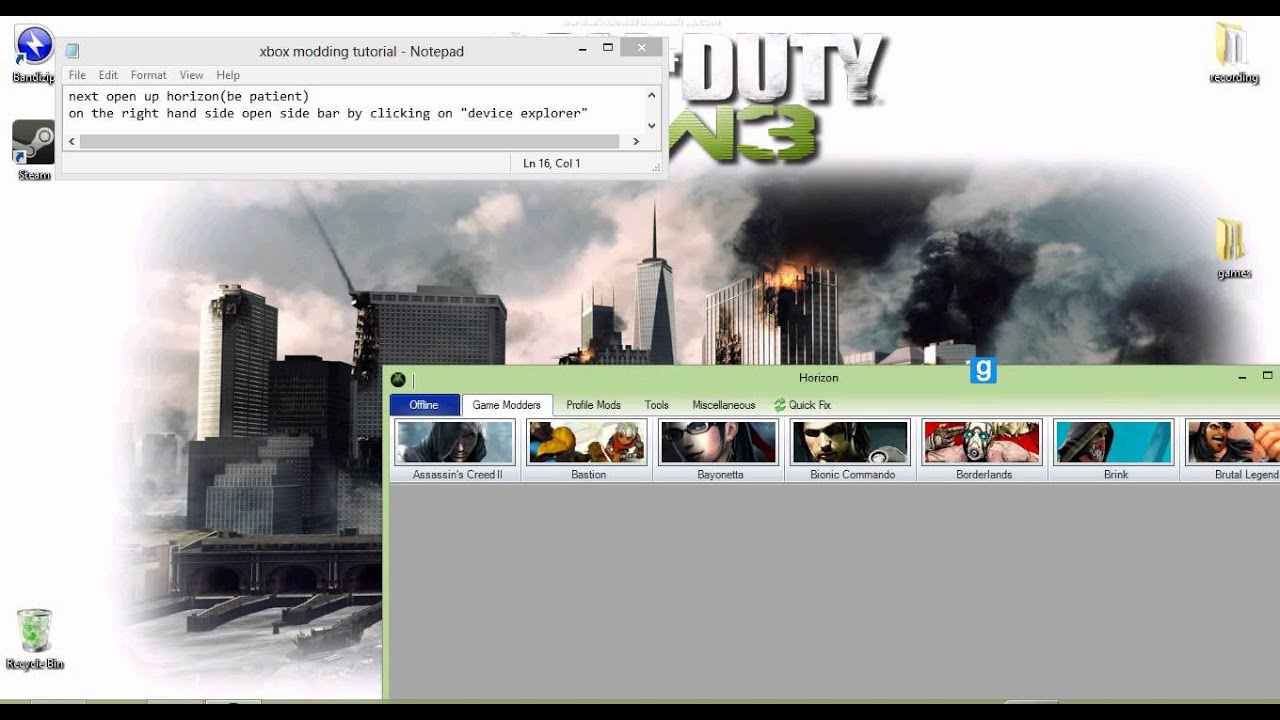Click the blue 'g' icon over Horizon
Image resolution: width=1280 pixels, height=720 pixels.
point(983,371)
